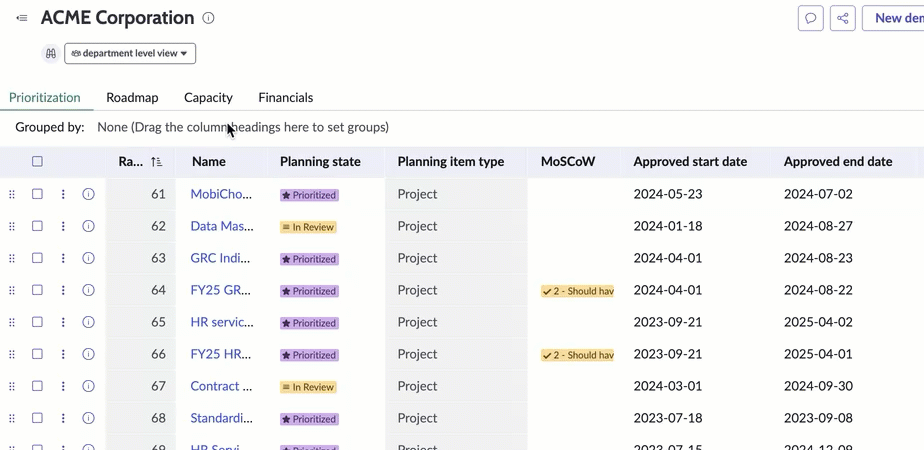The height and width of the screenshot is (450, 924).
Task: Show info for rank 65 HR servic row
Action: click(x=88, y=322)
